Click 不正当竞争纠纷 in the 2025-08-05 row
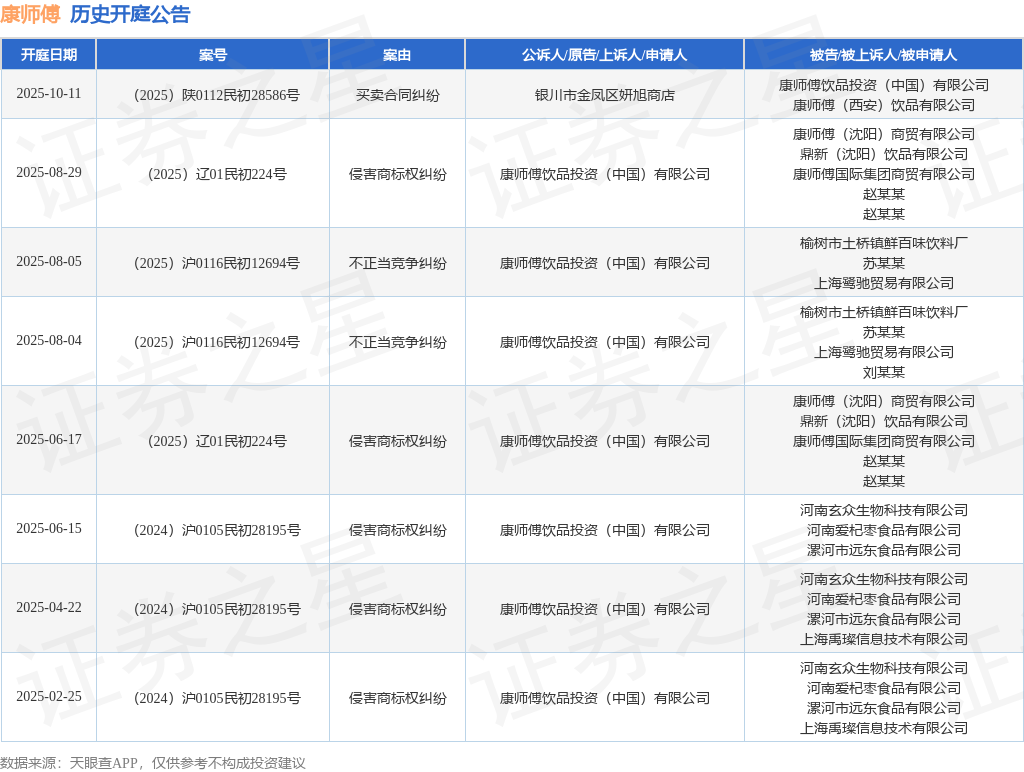Viewport: 1024px width, 772px height. (x=397, y=263)
